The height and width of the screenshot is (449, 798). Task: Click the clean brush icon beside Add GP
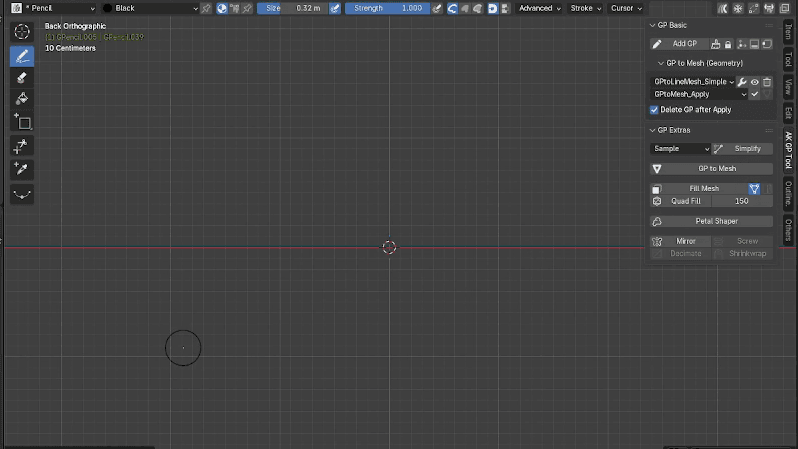coord(716,44)
